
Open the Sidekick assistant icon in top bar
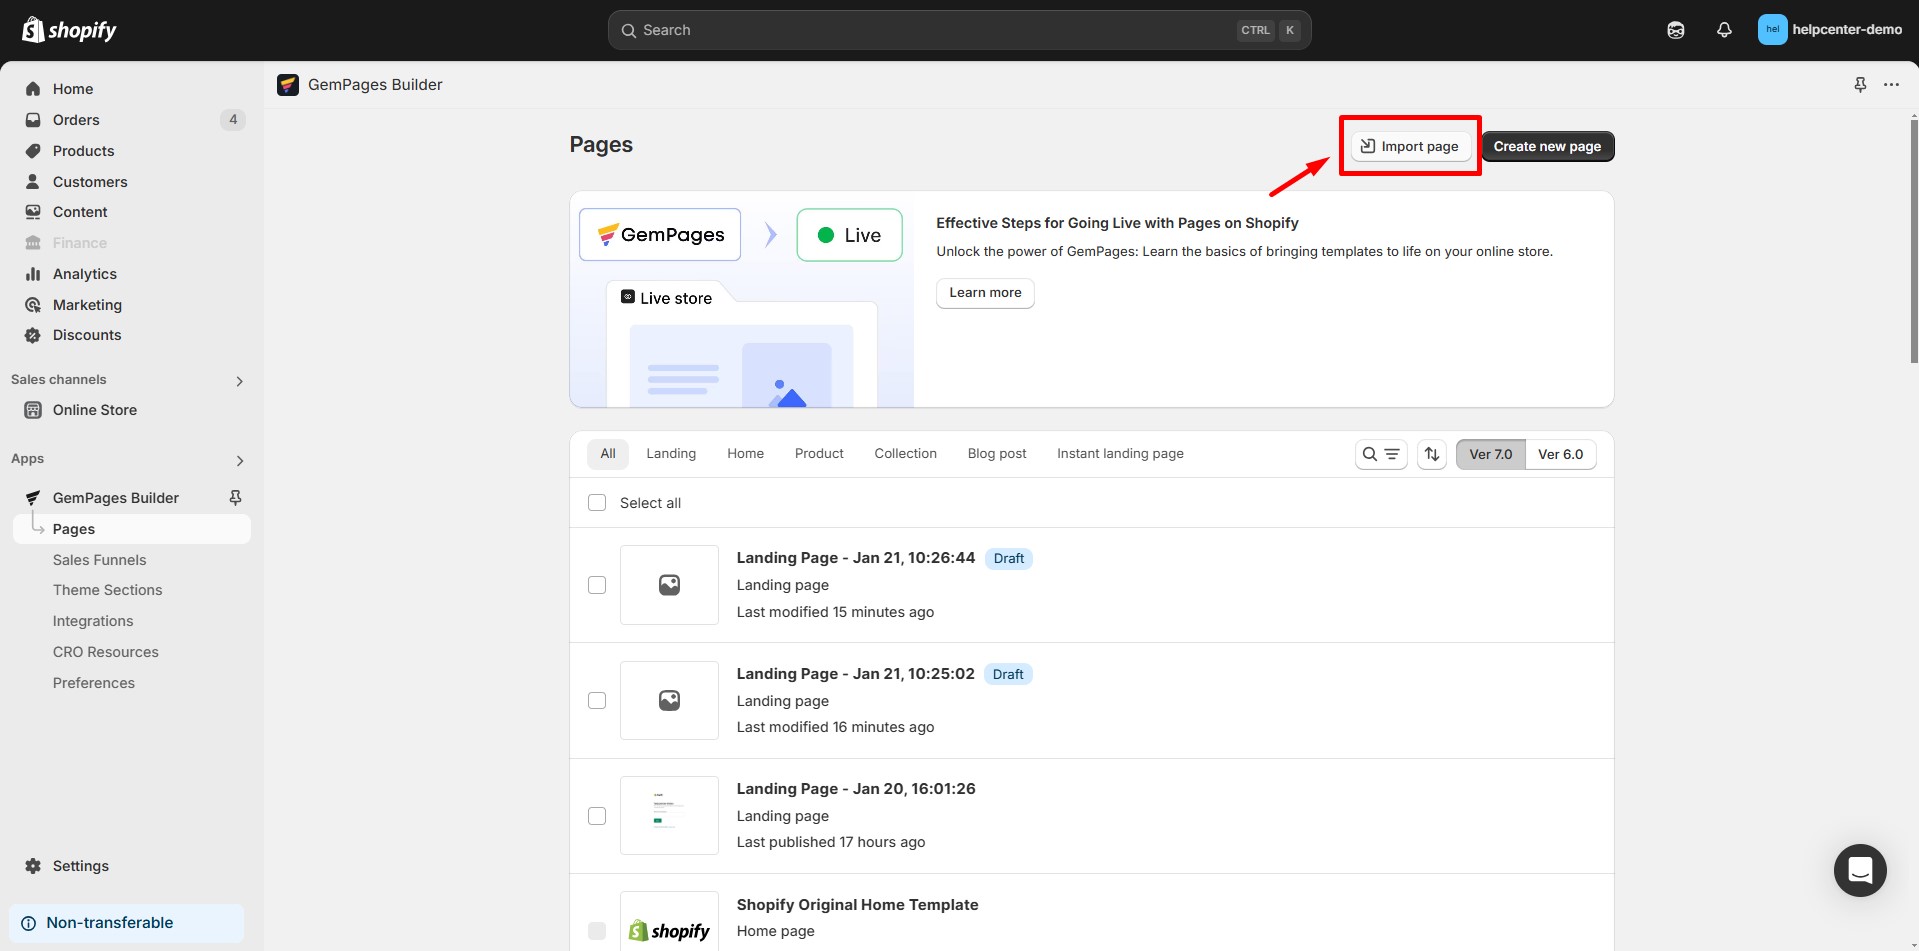1676,30
